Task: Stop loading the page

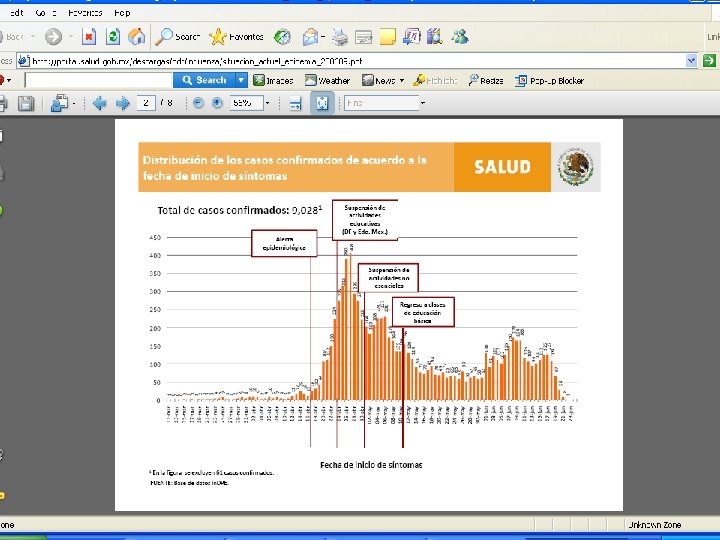Action: click(89, 37)
